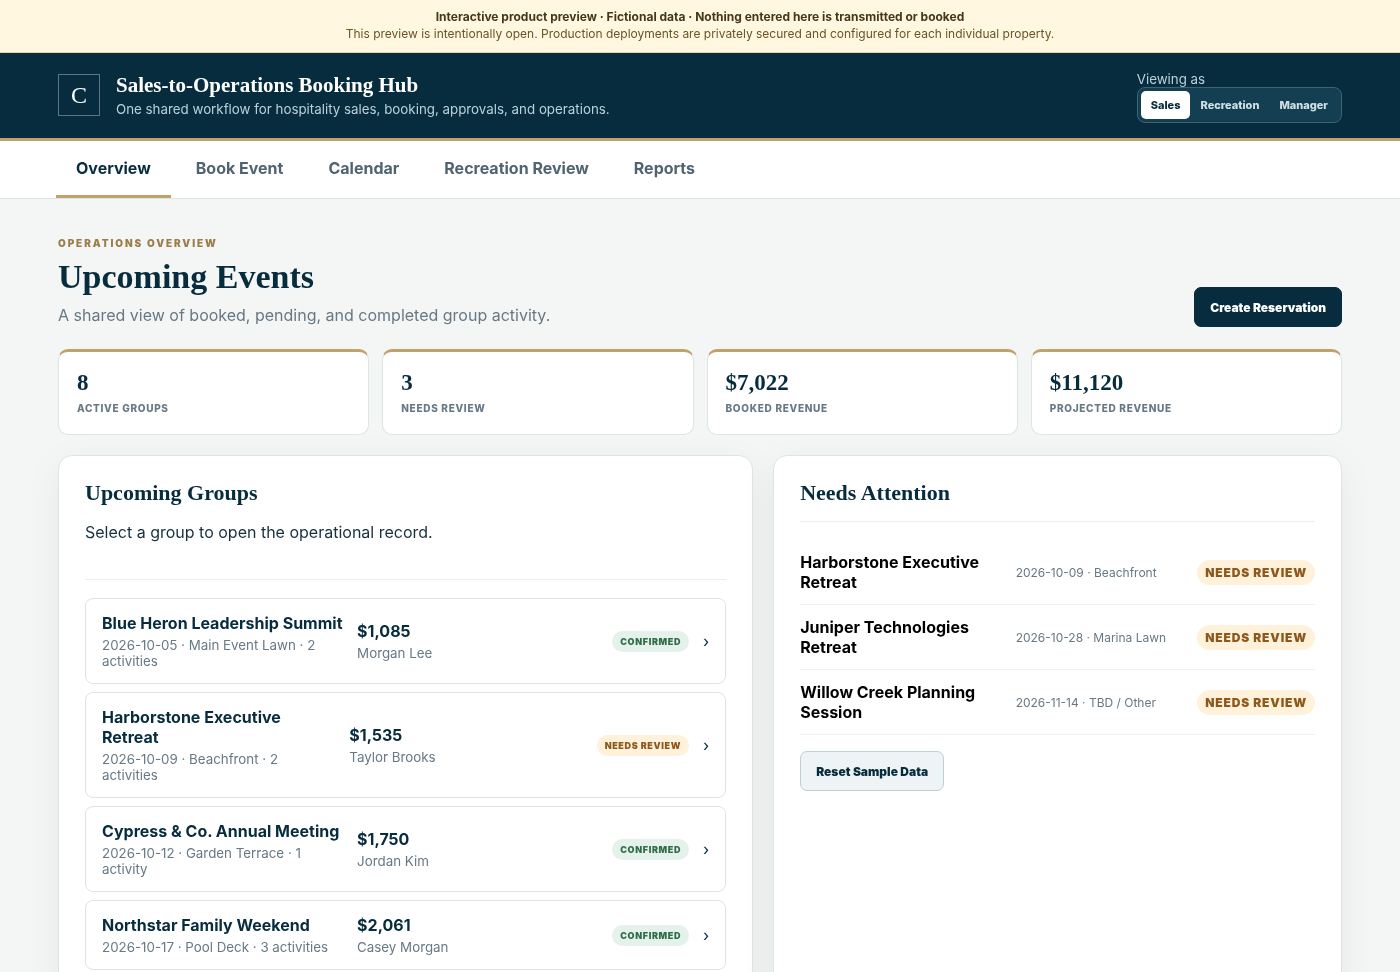Open Juniper Technologies Retreat in Needs Attention
Viewport: 1400px width, 972px height.
[1057, 637]
